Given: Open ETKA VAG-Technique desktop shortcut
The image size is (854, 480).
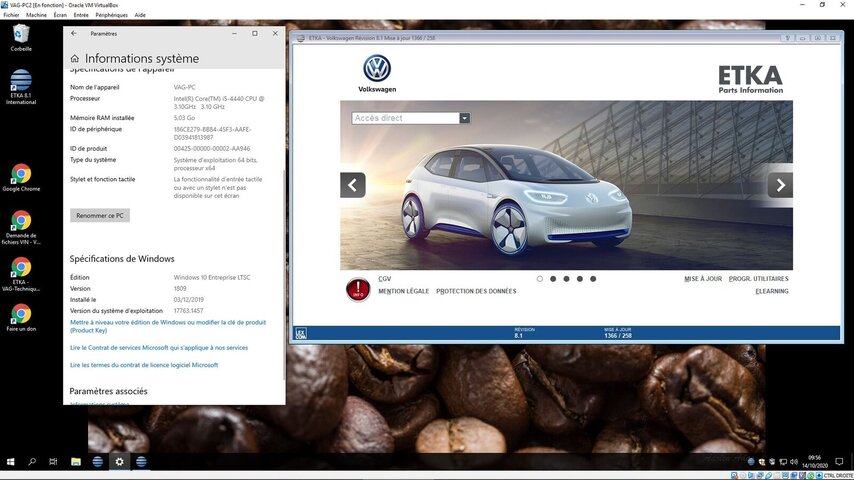Looking at the screenshot, I should [21, 274].
